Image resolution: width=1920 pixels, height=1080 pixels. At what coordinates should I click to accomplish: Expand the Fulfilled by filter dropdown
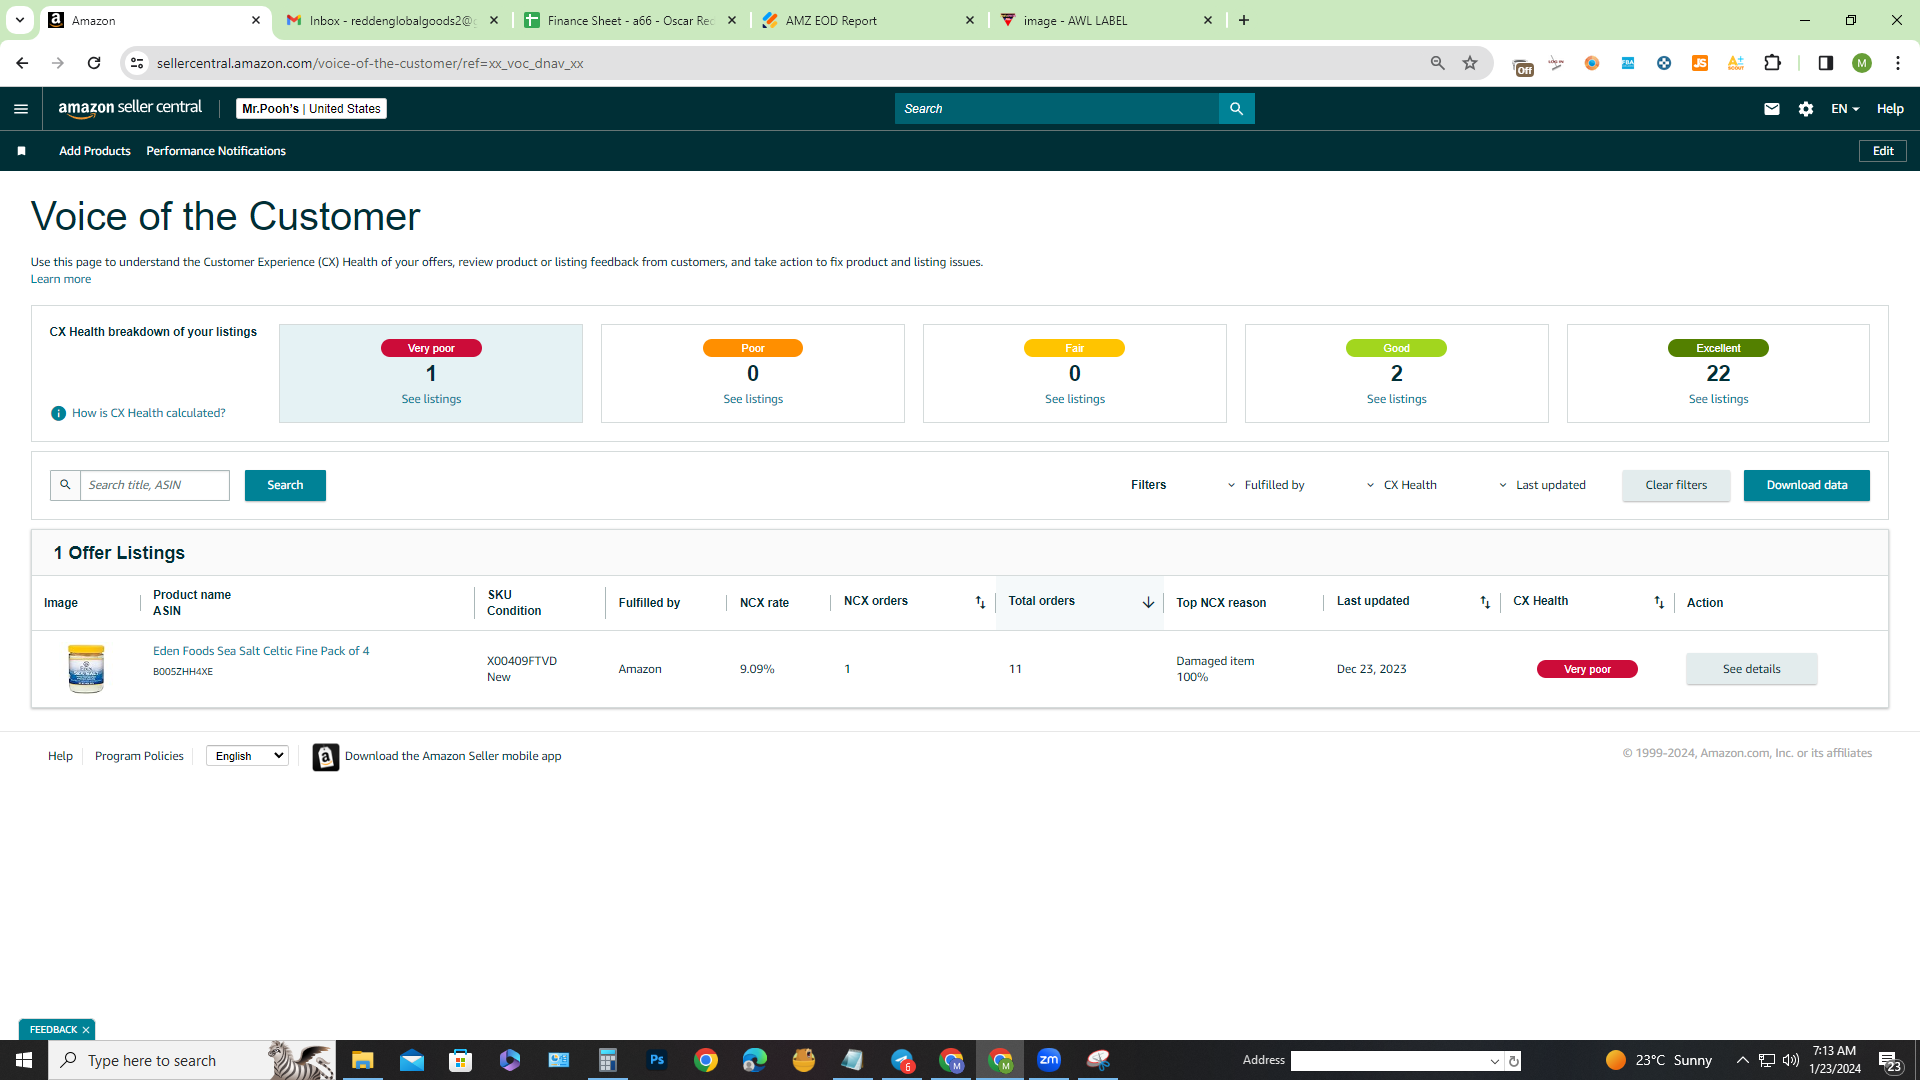(1266, 485)
